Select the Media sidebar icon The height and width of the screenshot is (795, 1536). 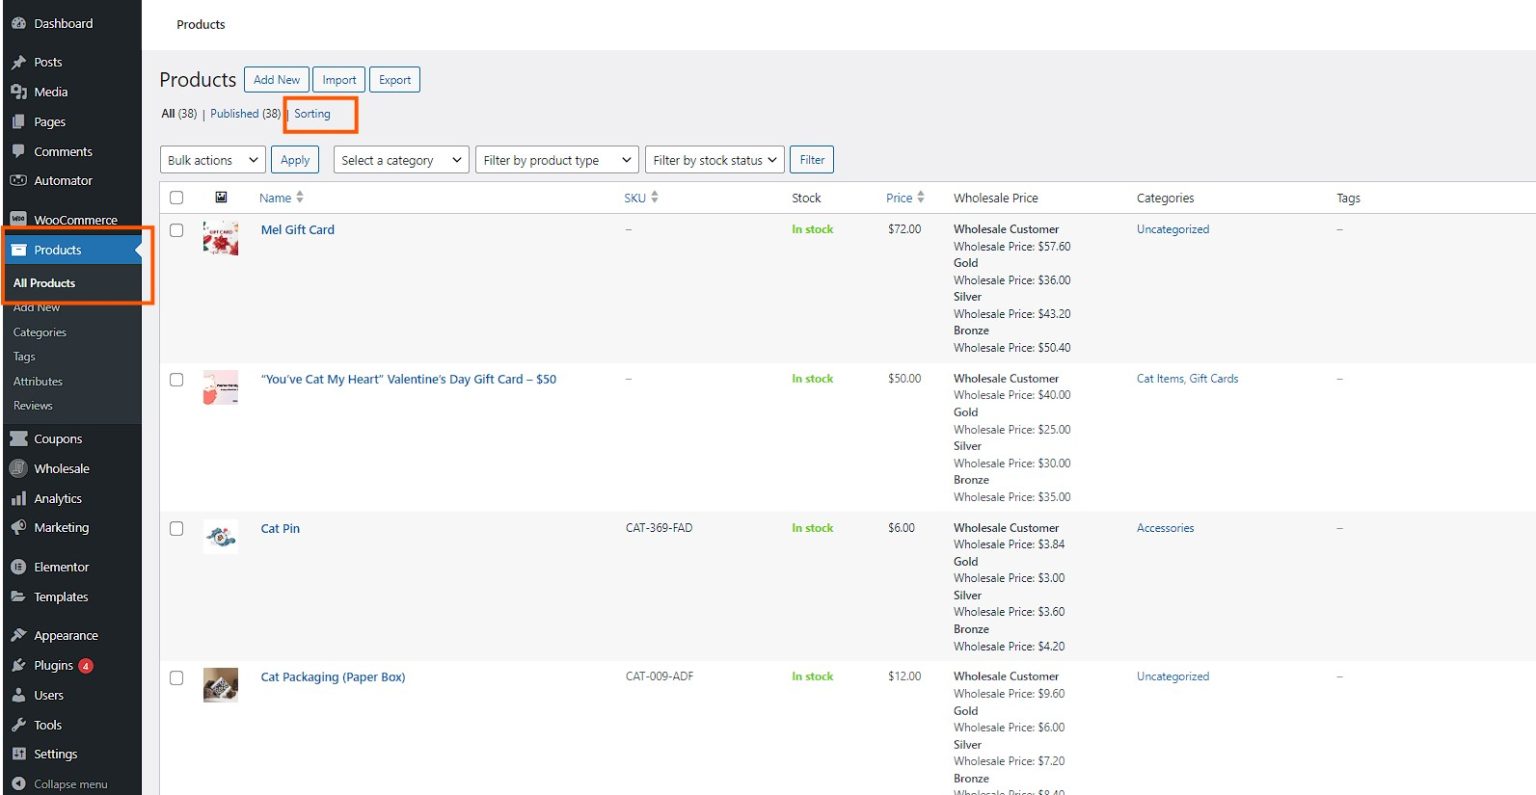18,91
